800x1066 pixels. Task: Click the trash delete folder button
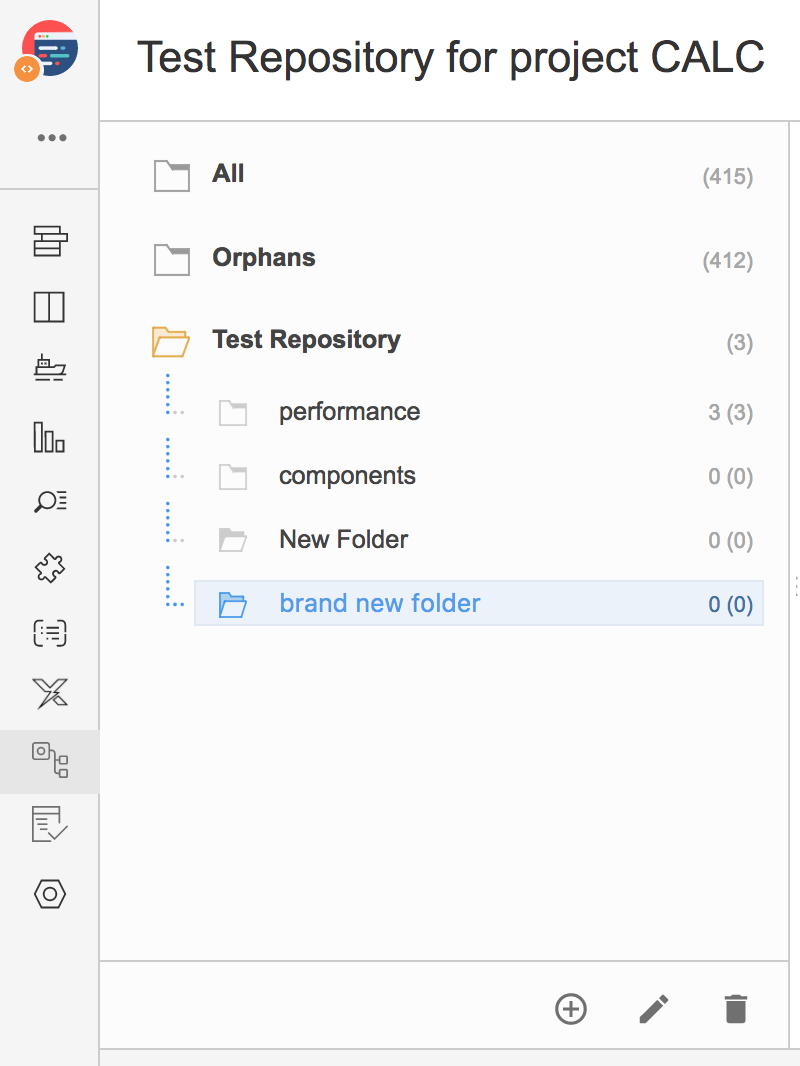(736, 1009)
